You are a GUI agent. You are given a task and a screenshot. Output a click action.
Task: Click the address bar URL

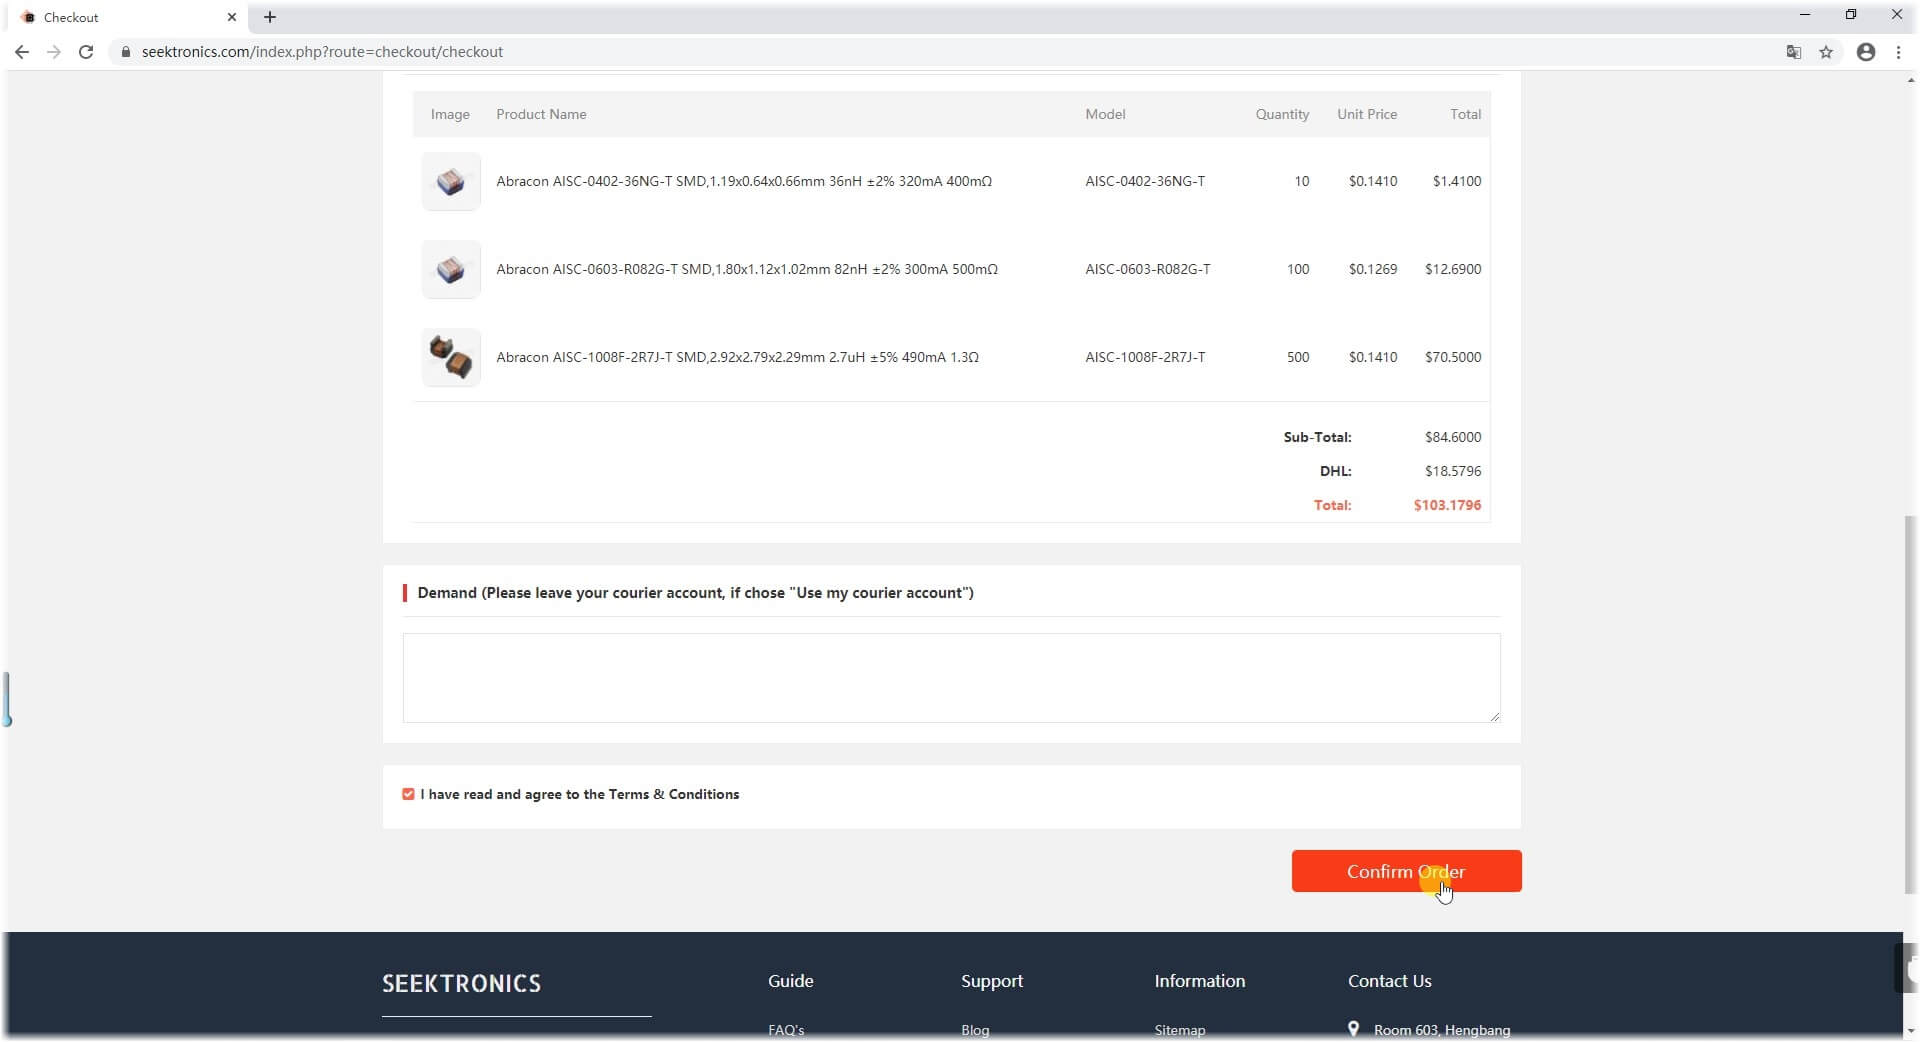click(322, 52)
